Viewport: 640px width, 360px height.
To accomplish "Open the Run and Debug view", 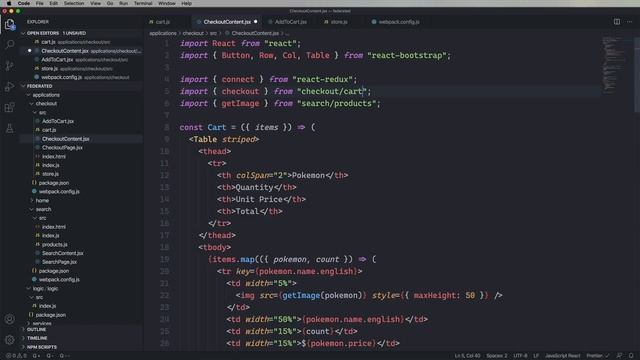I will pos(10,87).
